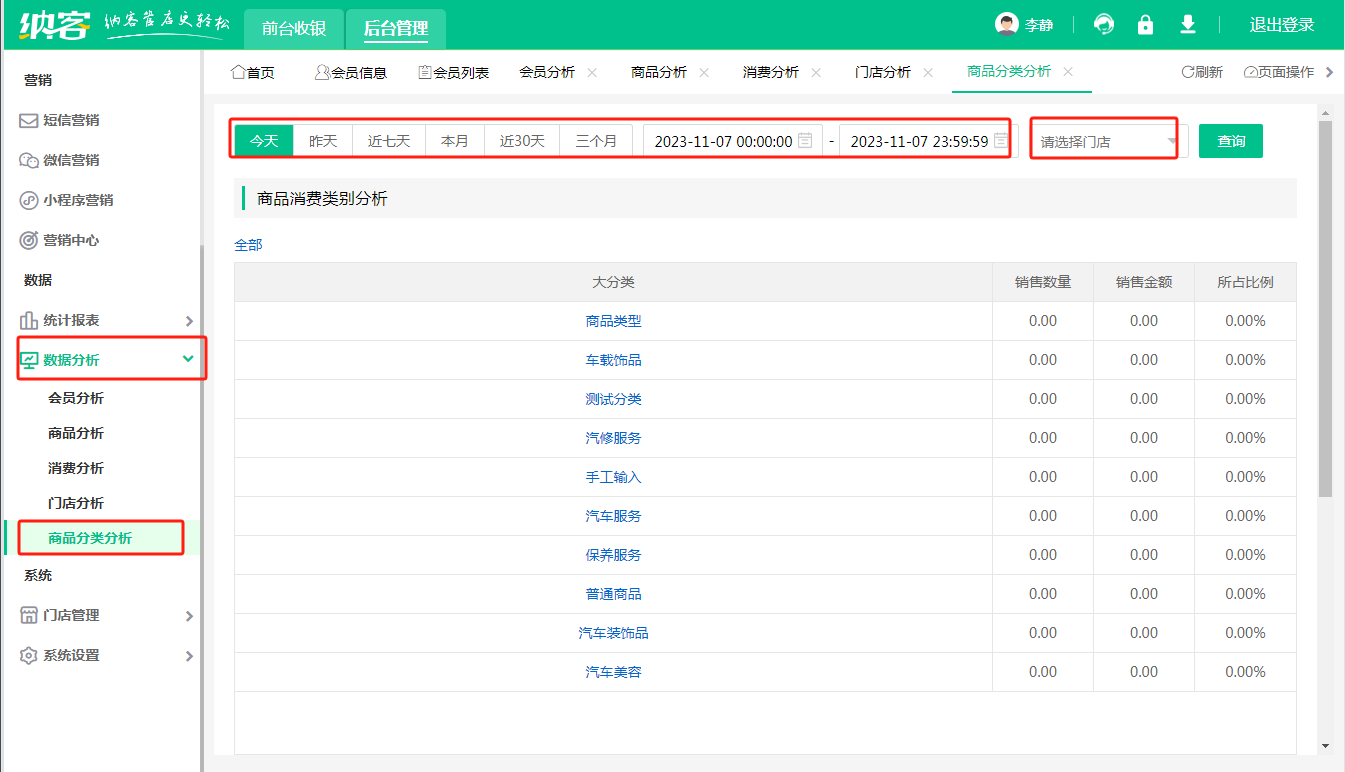Open the 汽修服务 category link
This screenshot has width=1345, height=772.
[613, 438]
